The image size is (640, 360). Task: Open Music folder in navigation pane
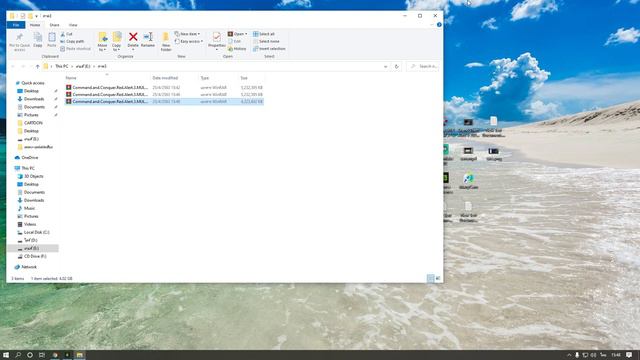[x=29, y=208]
